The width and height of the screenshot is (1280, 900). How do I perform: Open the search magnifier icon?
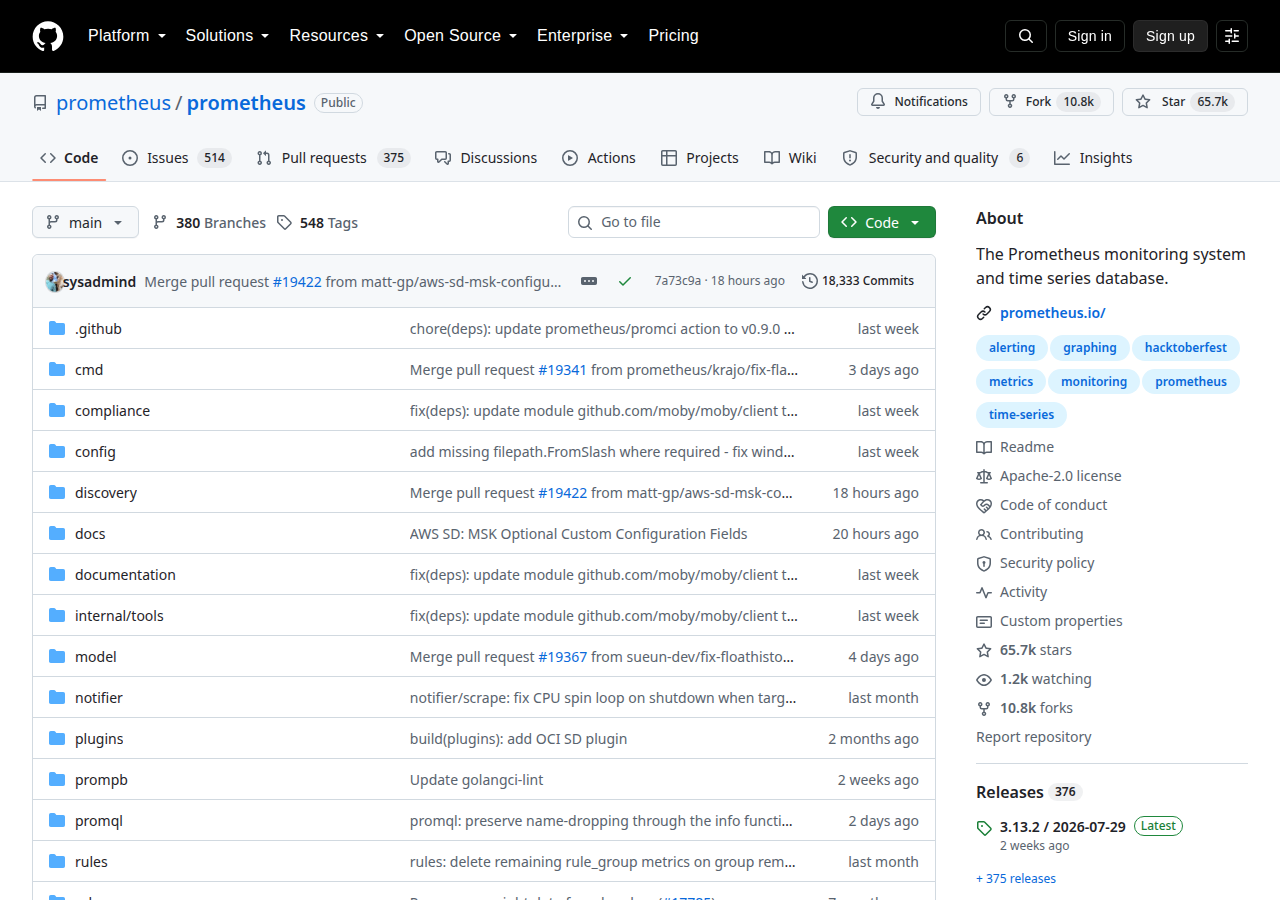pos(1026,36)
